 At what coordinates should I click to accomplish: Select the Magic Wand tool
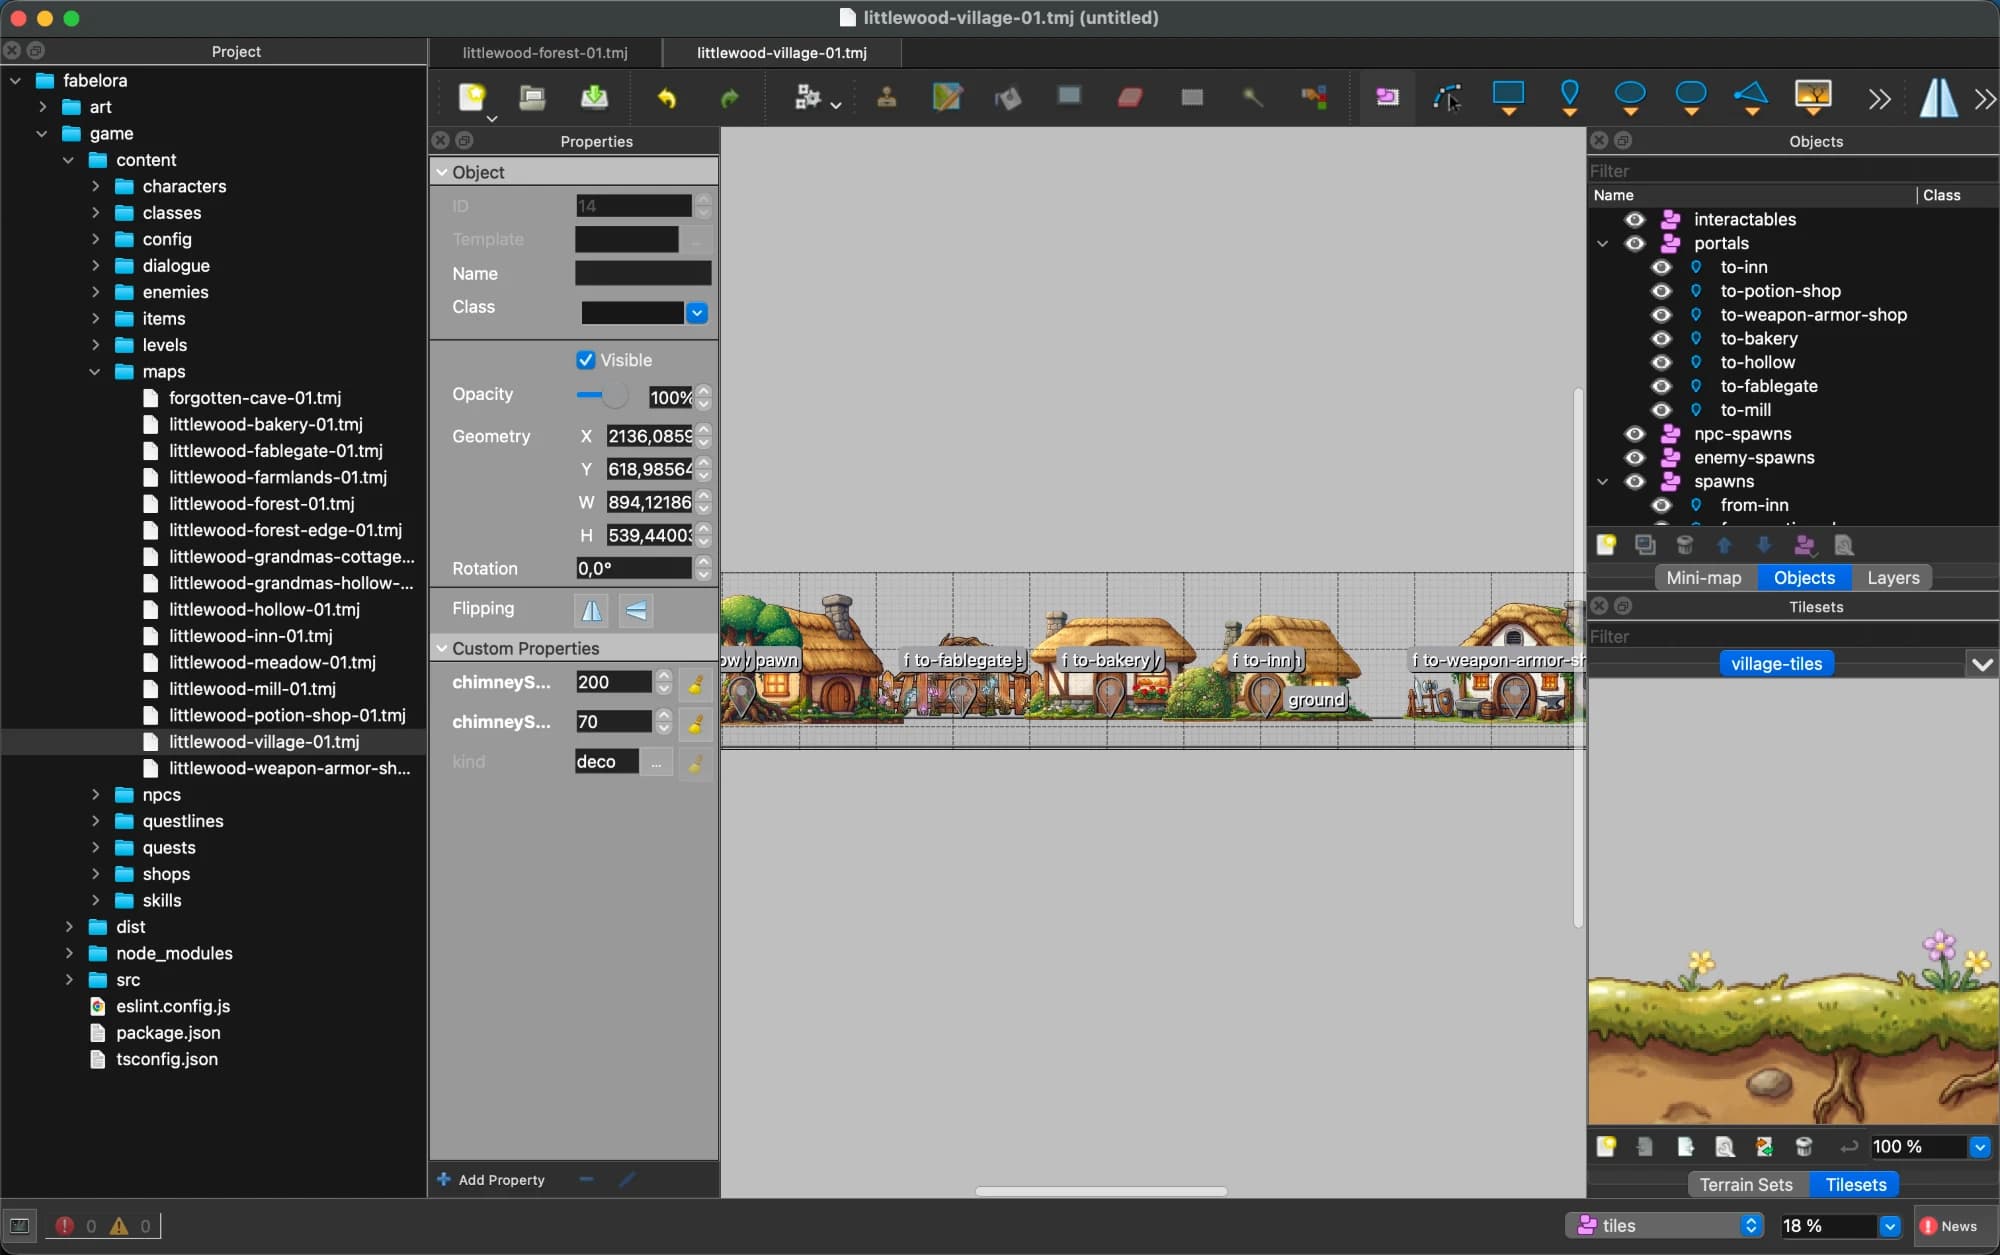[1252, 97]
